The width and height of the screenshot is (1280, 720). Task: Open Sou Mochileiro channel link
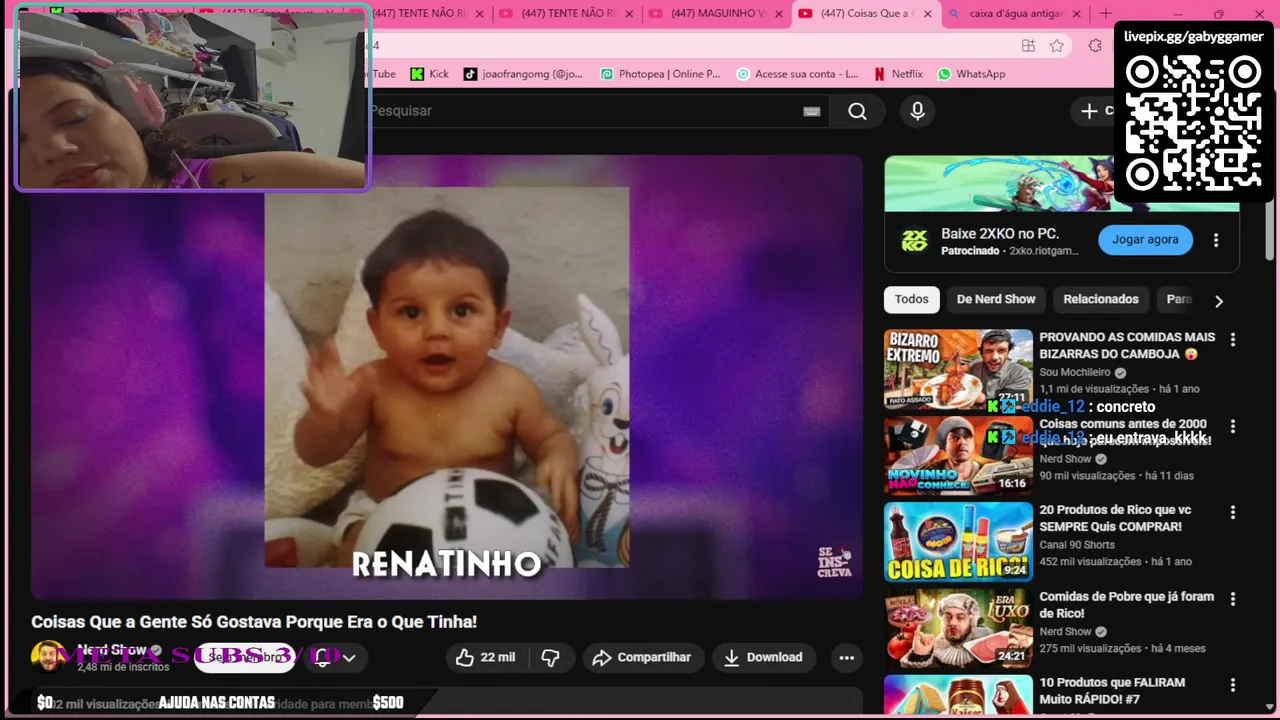(1074, 372)
